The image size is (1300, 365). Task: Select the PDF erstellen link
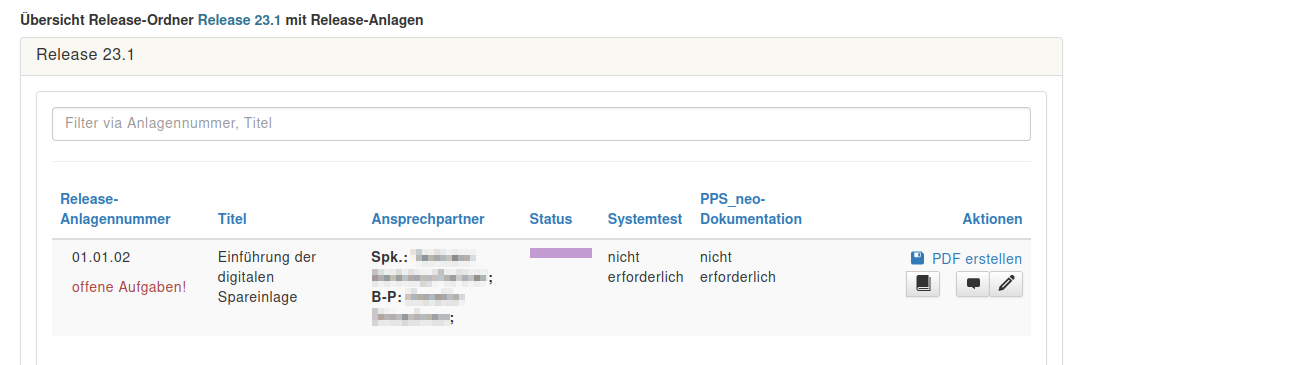point(976,259)
